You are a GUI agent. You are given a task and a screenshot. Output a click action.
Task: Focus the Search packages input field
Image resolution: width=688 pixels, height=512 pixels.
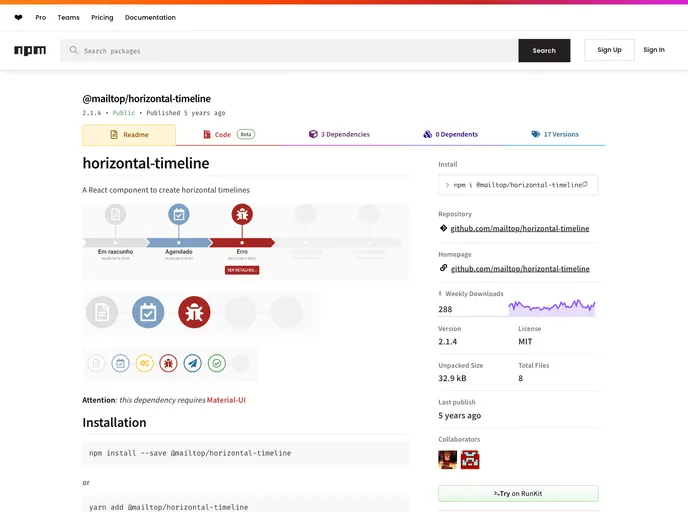click(x=289, y=50)
